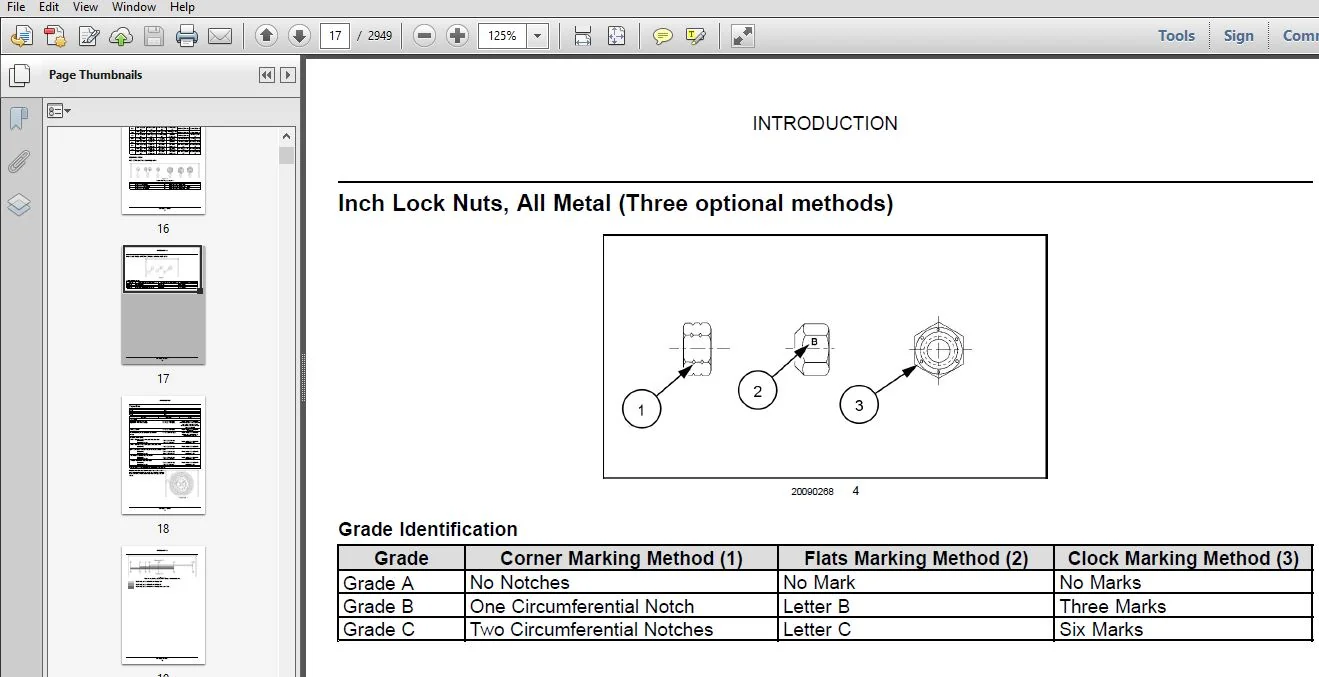
Task: Go to next page with down arrow
Action: [299, 36]
